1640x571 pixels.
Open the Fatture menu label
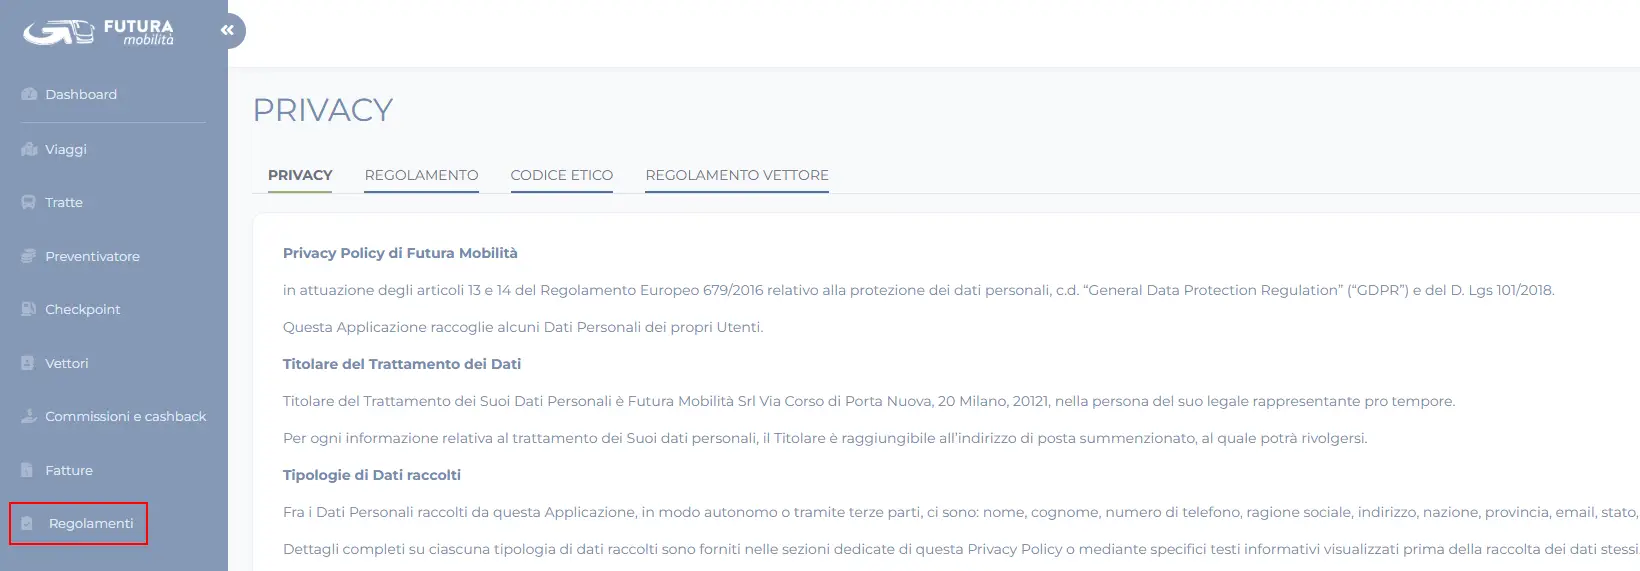tap(69, 470)
